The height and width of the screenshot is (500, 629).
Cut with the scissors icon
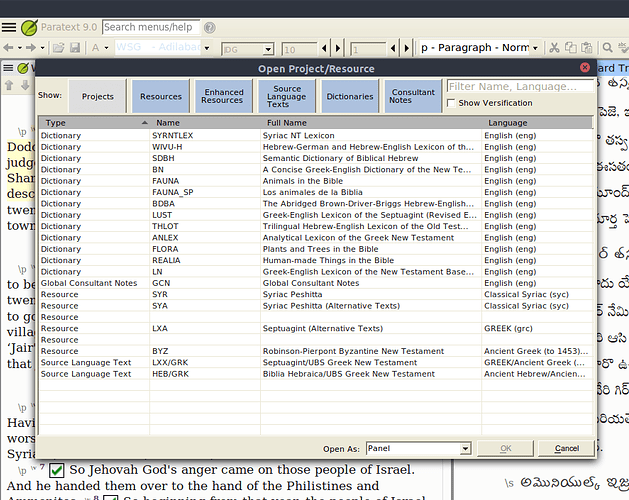pyautogui.click(x=554, y=48)
